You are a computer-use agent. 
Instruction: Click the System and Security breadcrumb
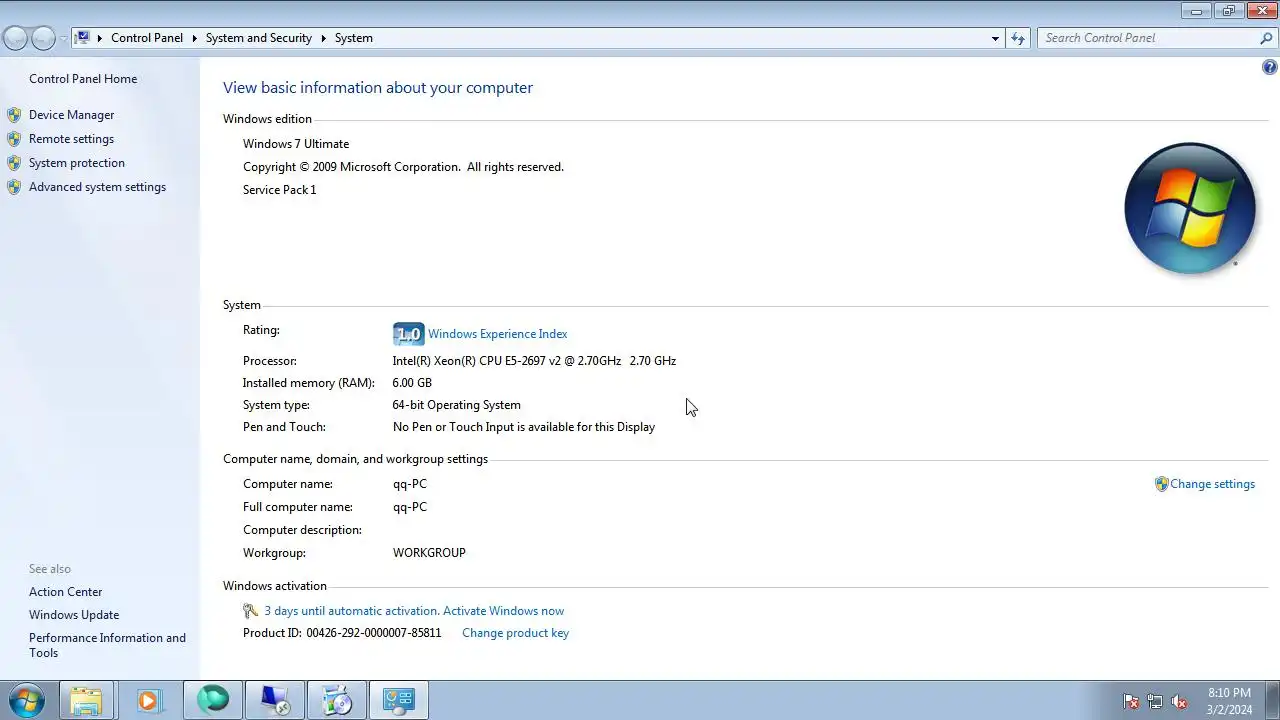(259, 38)
